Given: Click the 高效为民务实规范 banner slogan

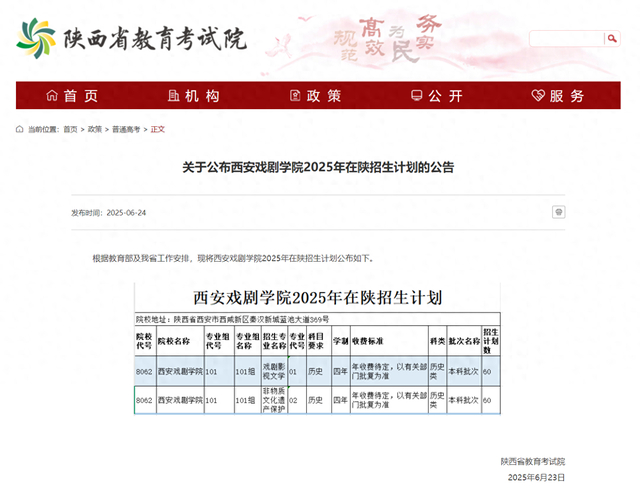Looking at the screenshot, I should coord(388,39).
